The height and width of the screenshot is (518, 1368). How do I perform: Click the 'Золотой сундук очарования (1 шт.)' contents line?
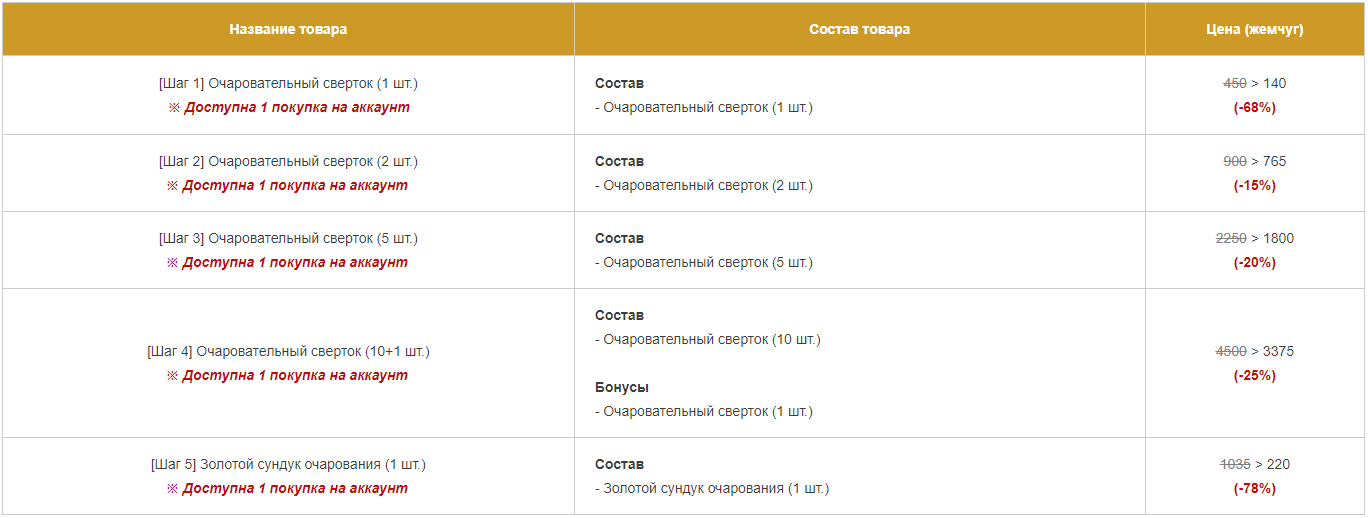[x=712, y=488]
